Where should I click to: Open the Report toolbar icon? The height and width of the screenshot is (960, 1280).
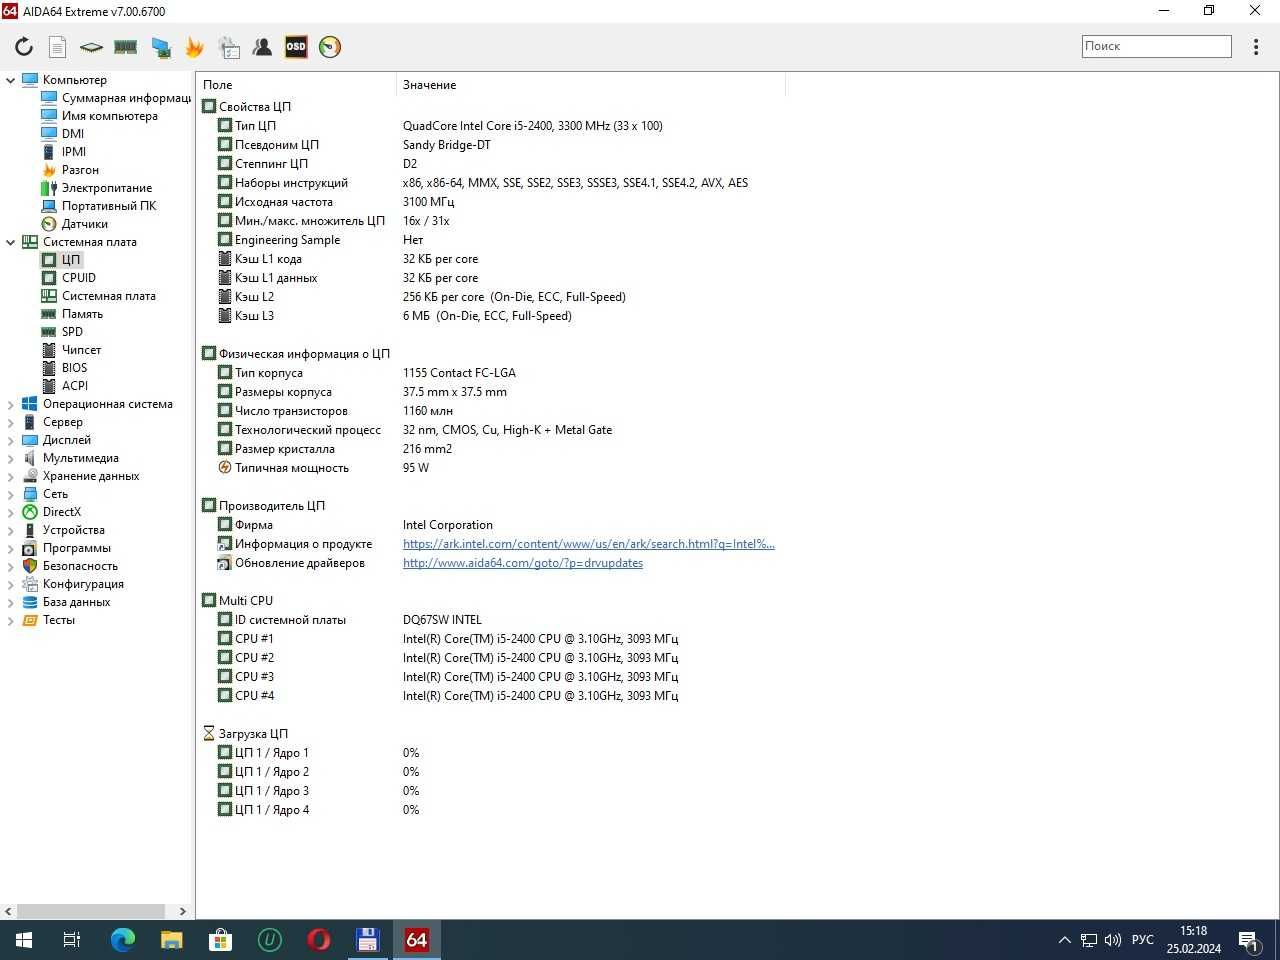pos(58,47)
